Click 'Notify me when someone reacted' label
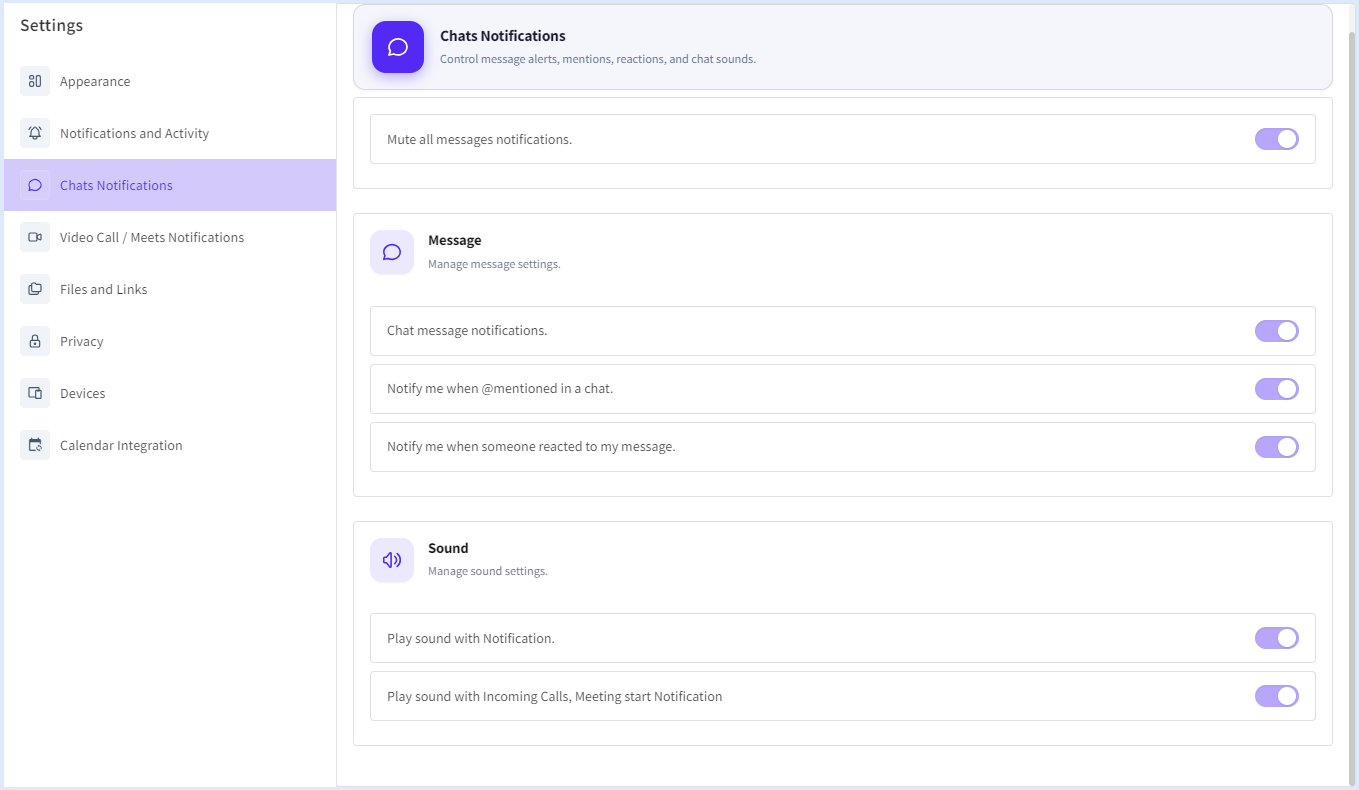The height and width of the screenshot is (790, 1359). 531,446
